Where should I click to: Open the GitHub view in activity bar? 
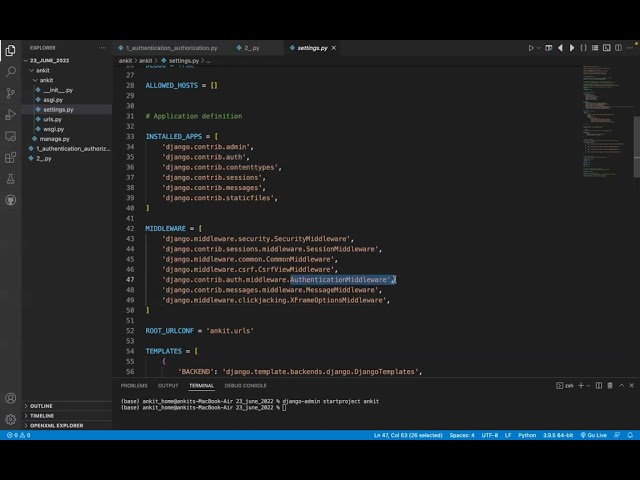11,200
